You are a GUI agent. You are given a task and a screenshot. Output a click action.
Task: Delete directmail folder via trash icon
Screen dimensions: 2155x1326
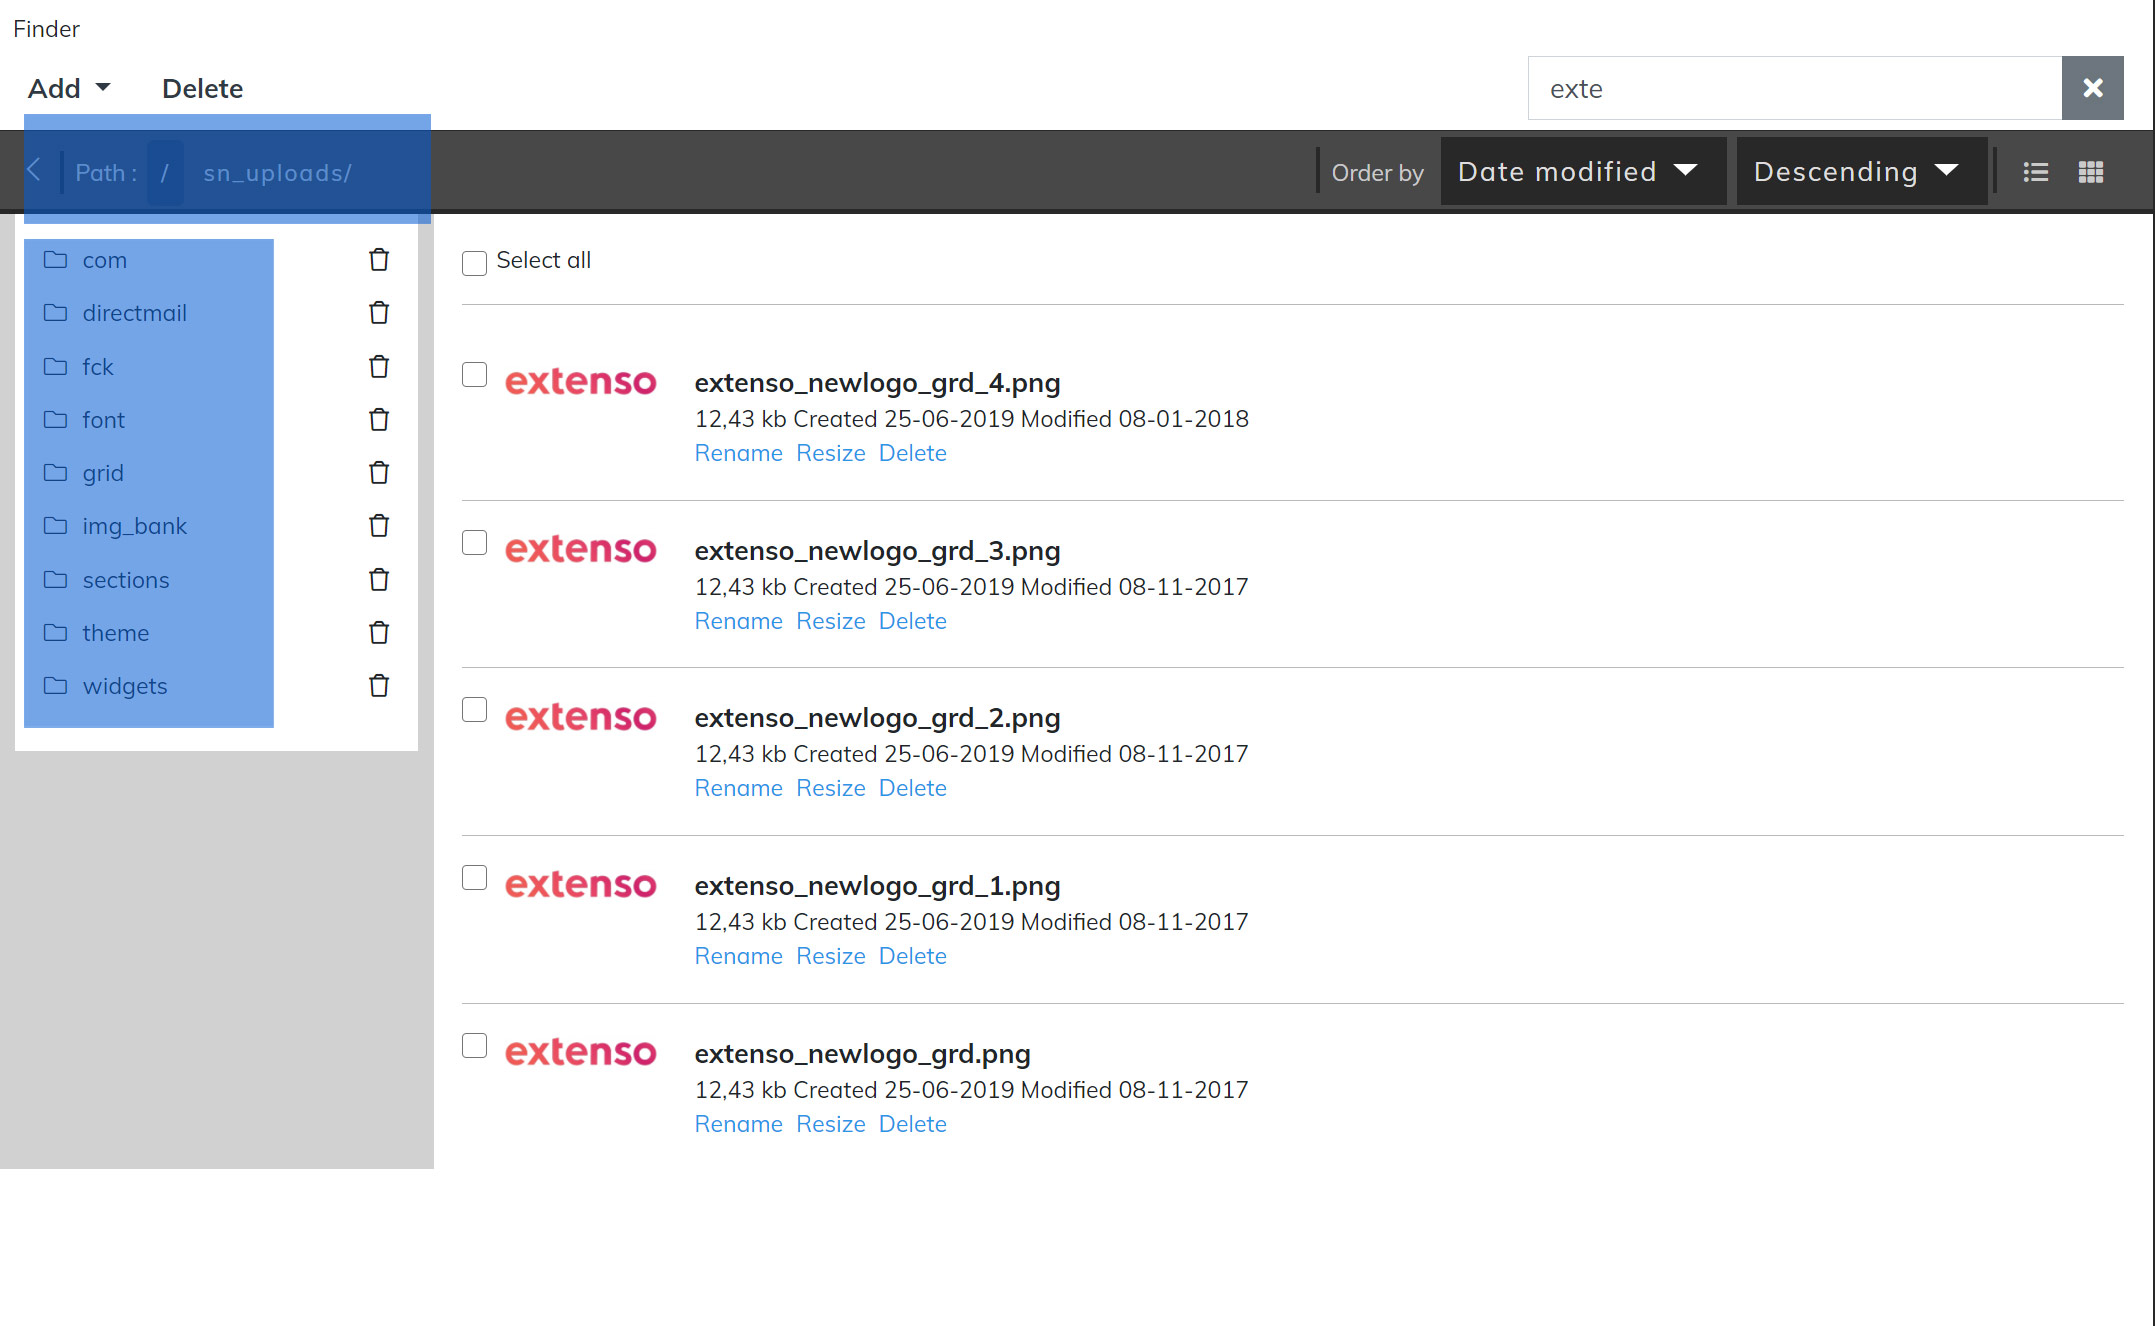click(379, 313)
